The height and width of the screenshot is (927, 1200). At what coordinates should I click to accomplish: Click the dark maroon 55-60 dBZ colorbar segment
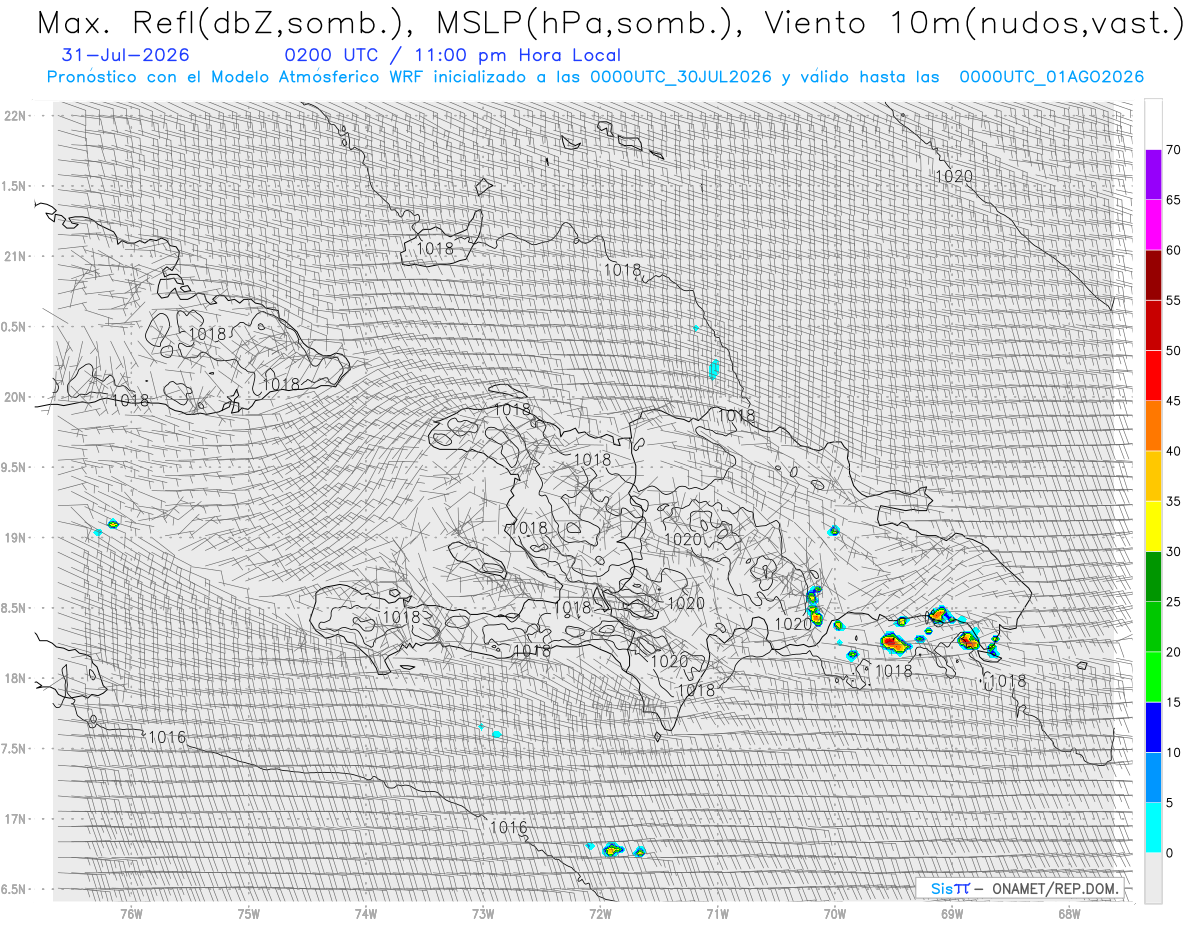(x=1153, y=275)
